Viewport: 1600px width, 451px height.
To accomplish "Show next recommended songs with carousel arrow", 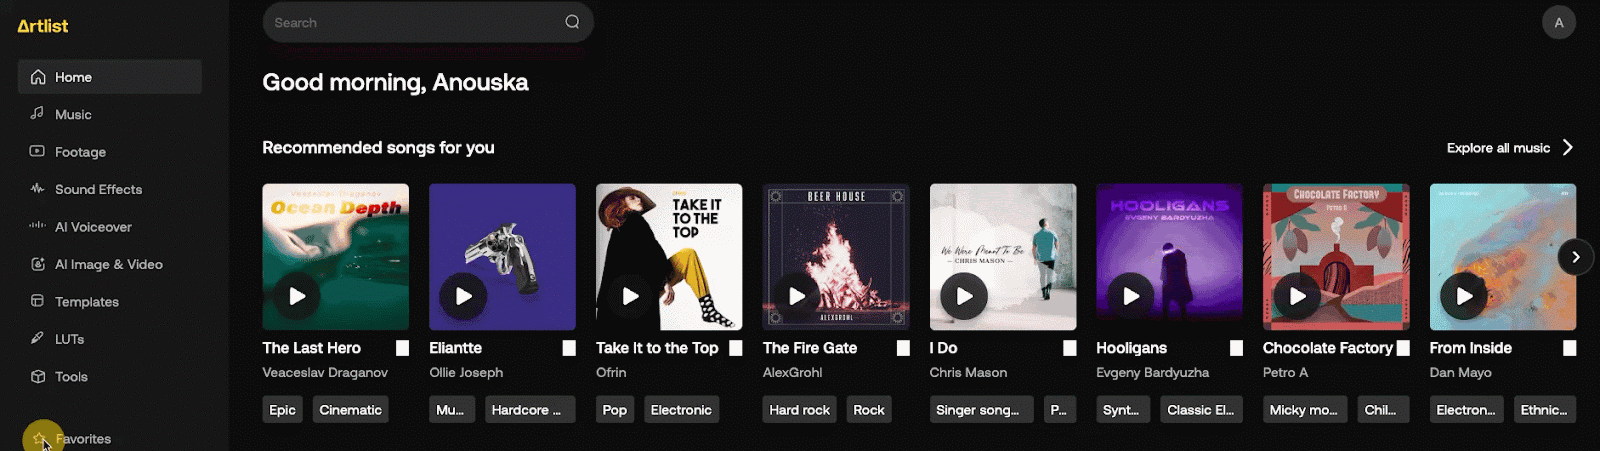I will tap(1575, 257).
